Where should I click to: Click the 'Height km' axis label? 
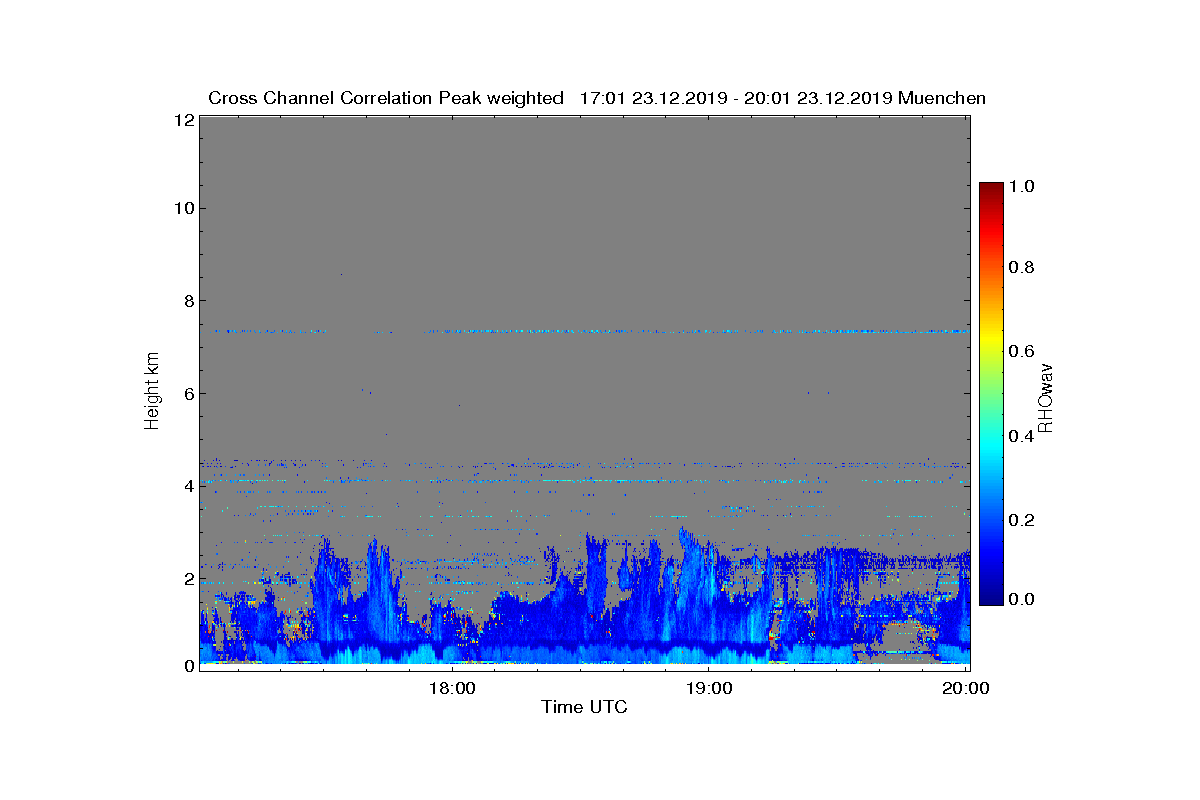(152, 393)
